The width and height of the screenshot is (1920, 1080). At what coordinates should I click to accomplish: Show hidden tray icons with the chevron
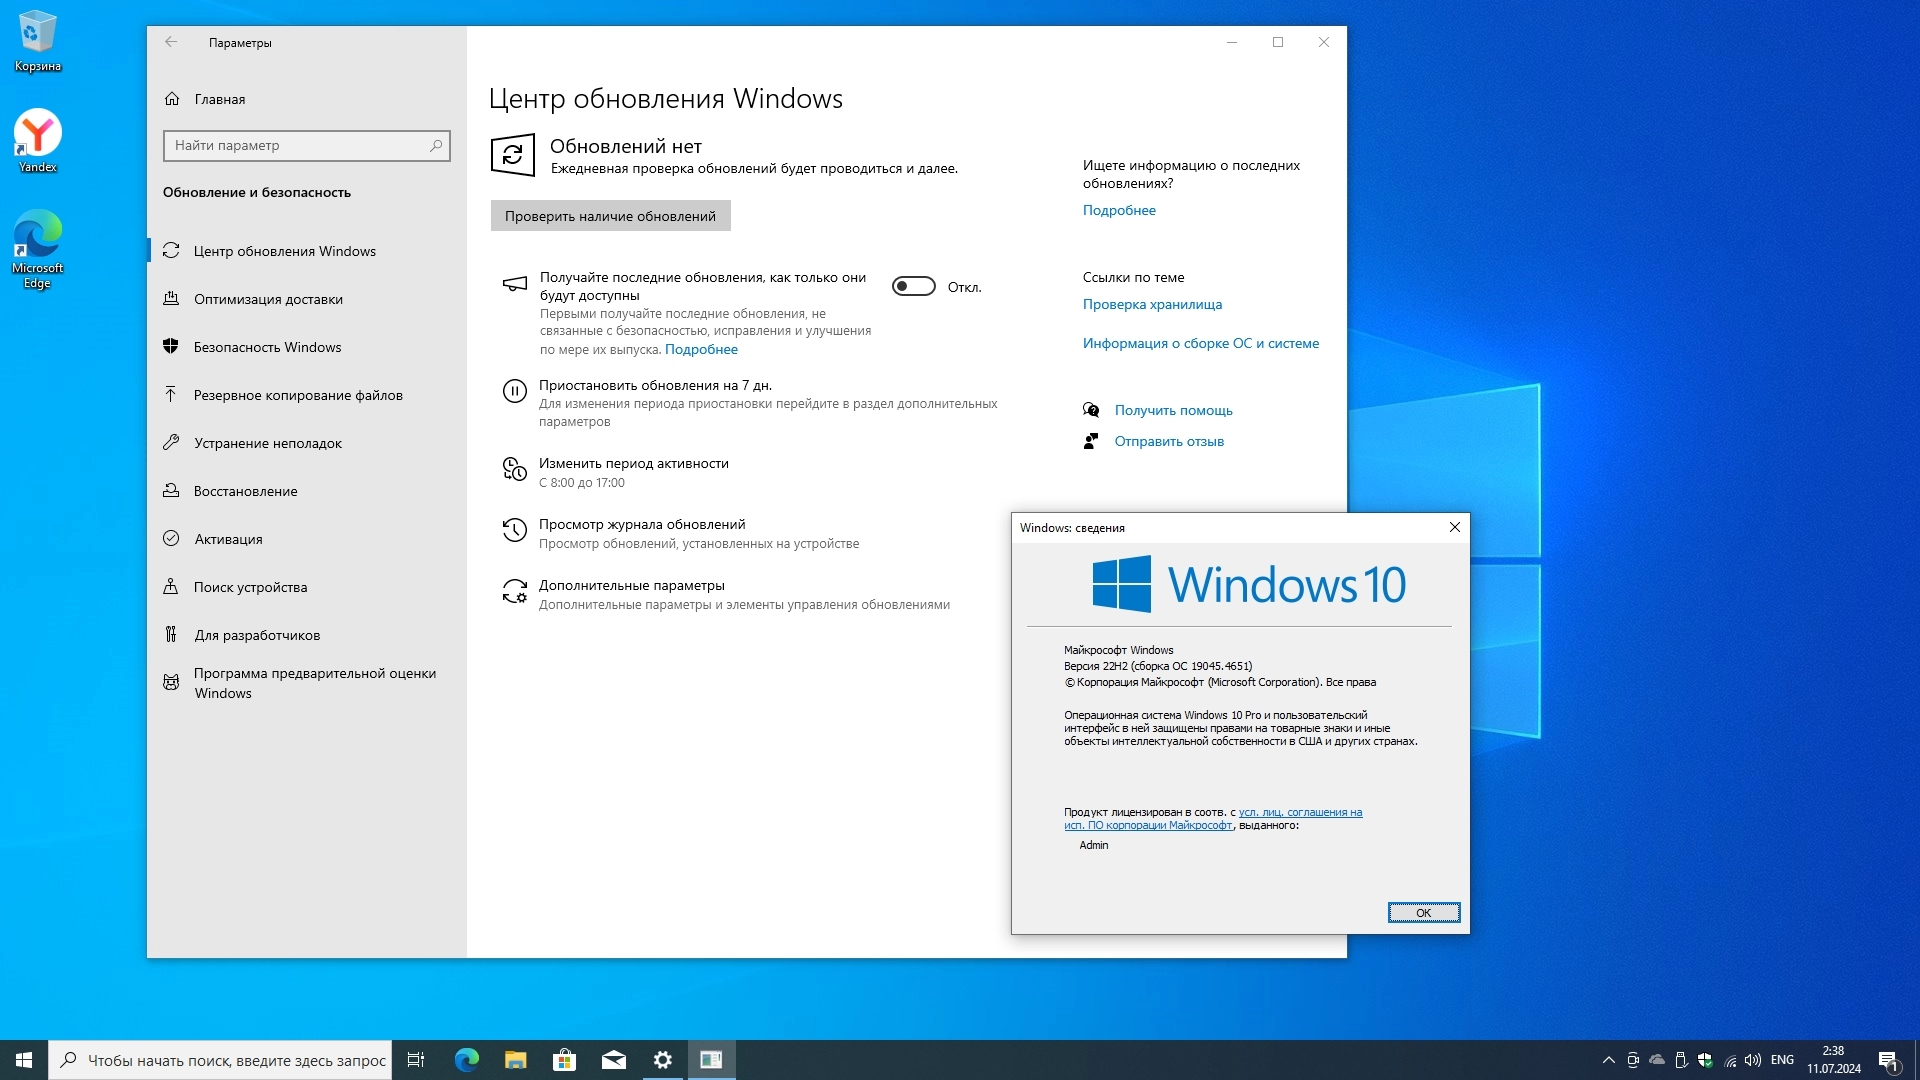click(1608, 1060)
